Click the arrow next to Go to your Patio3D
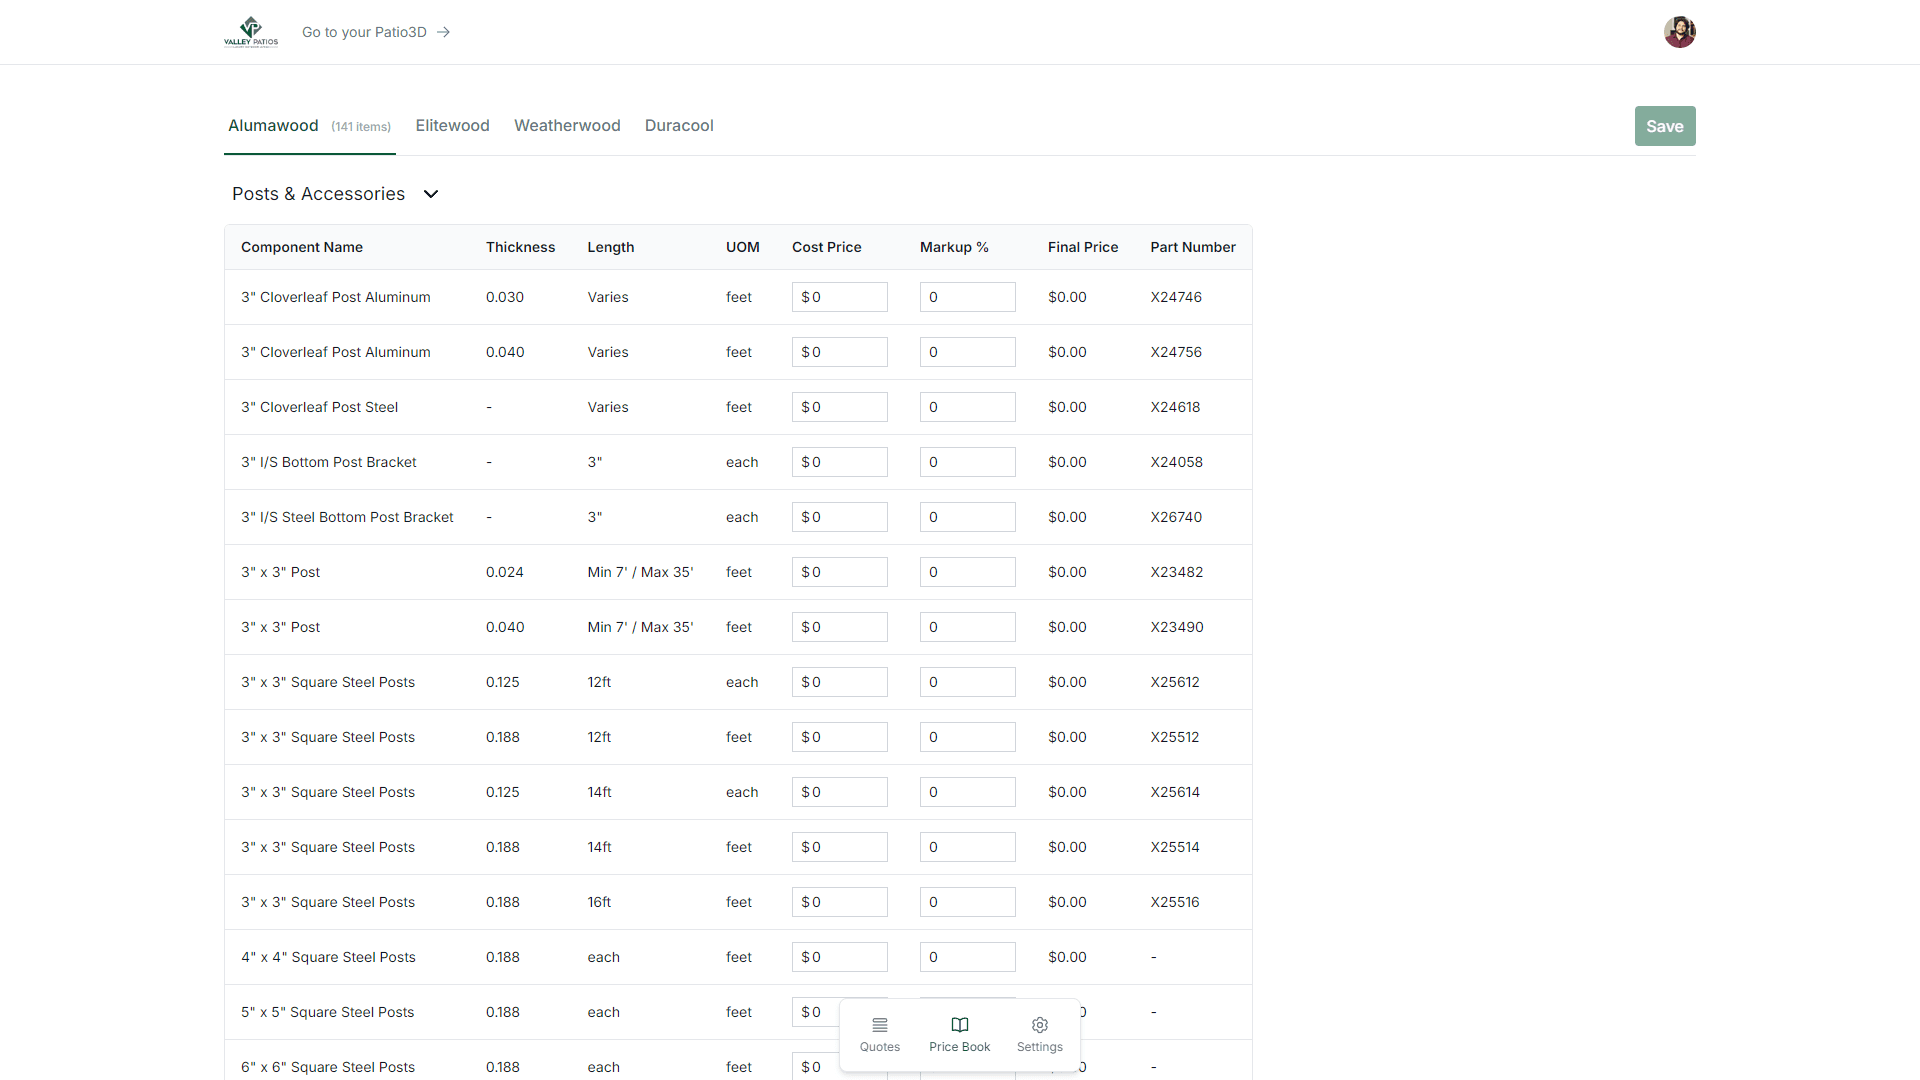Viewport: 1920px width, 1080px height. [444, 32]
